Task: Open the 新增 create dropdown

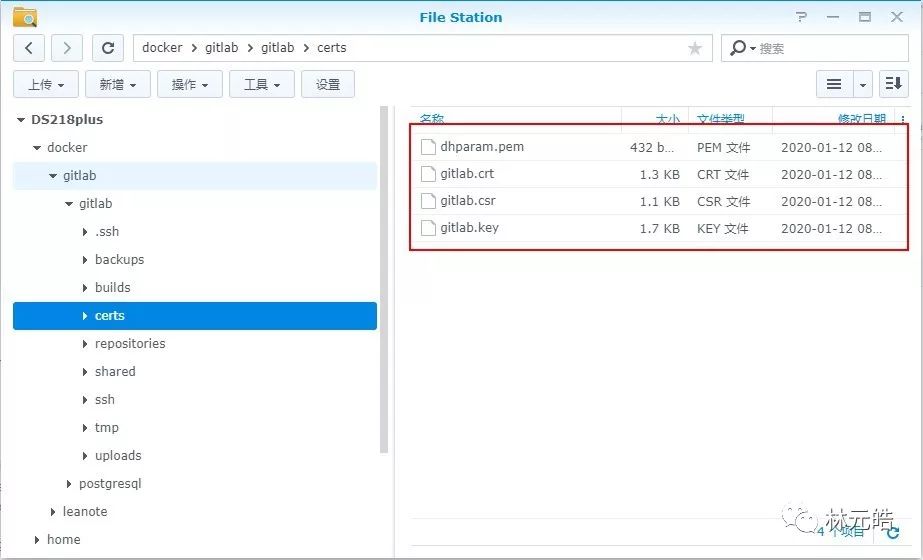Action: (x=118, y=84)
